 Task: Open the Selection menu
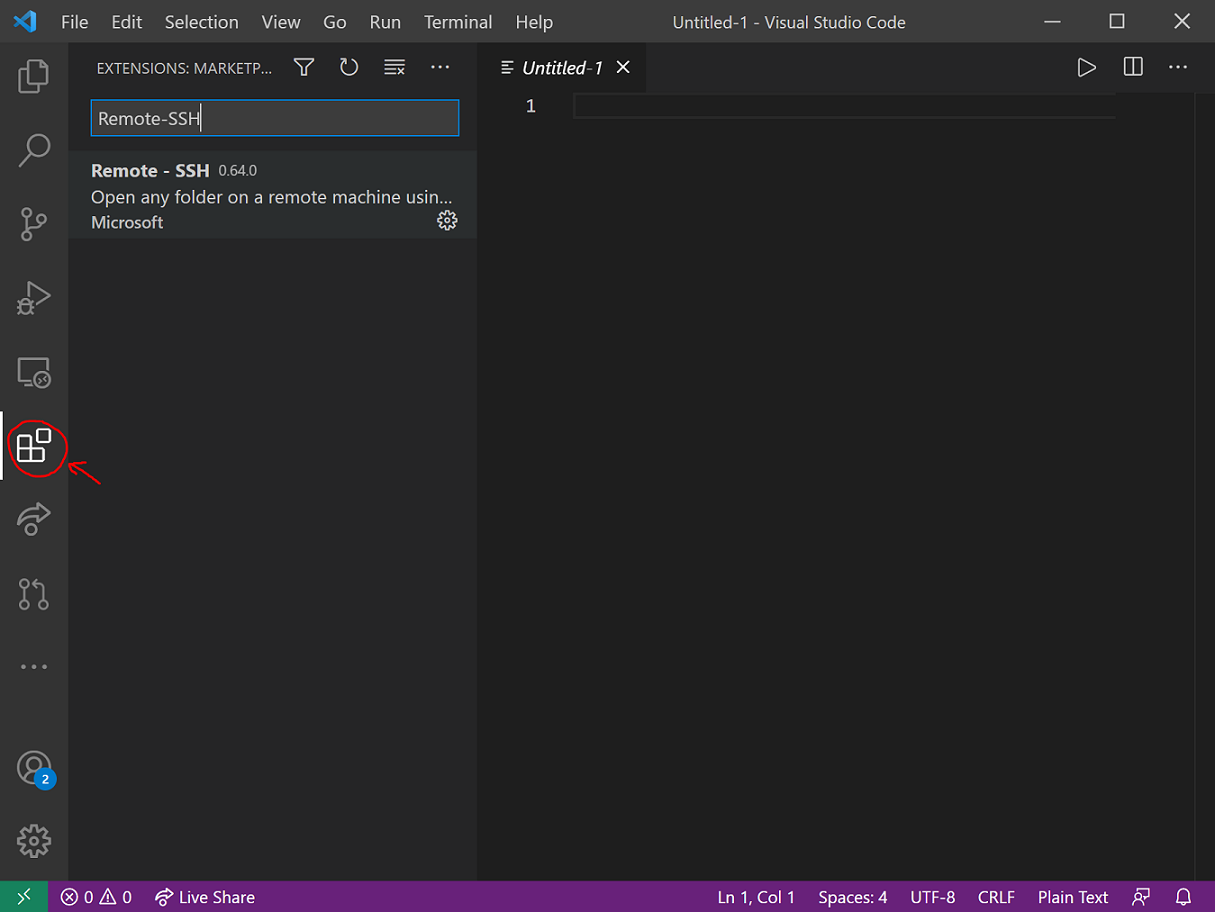click(x=202, y=22)
